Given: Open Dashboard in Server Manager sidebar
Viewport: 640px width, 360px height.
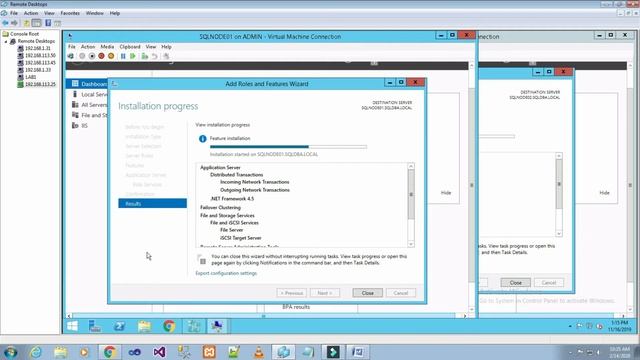Looking at the screenshot, I should click(87, 84).
